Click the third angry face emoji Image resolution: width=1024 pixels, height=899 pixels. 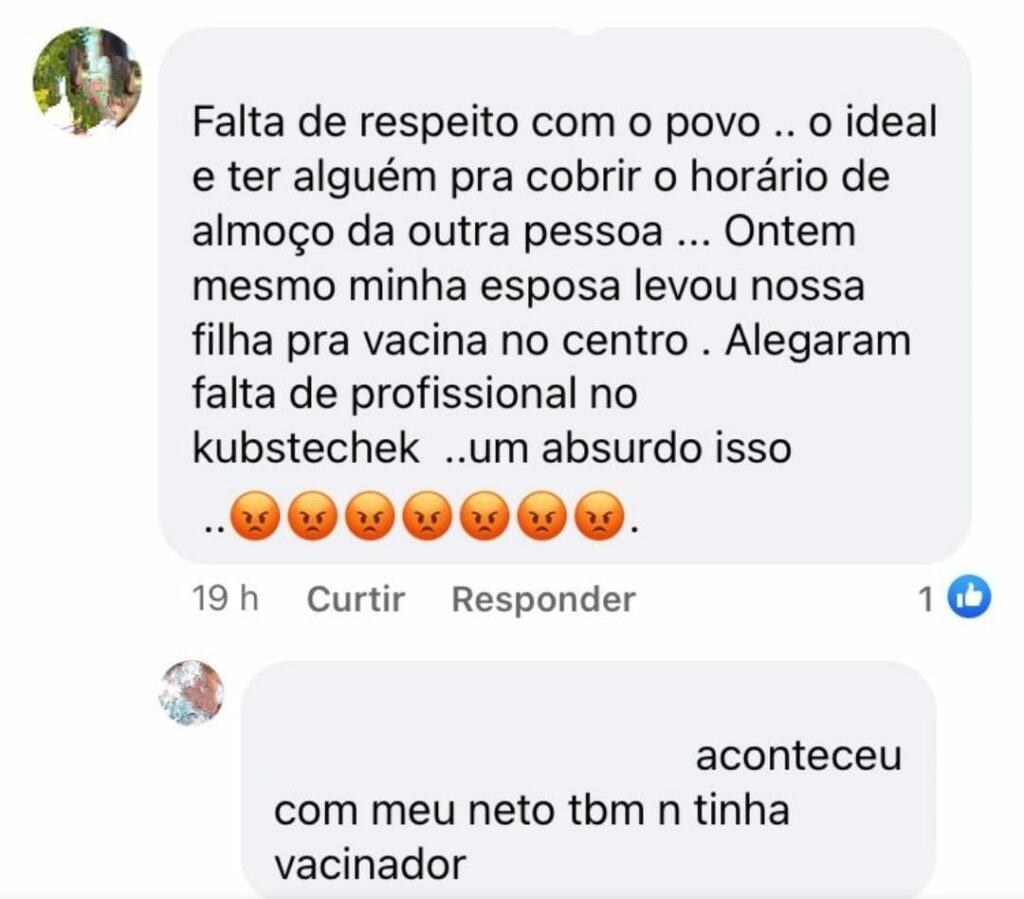[x=370, y=515]
